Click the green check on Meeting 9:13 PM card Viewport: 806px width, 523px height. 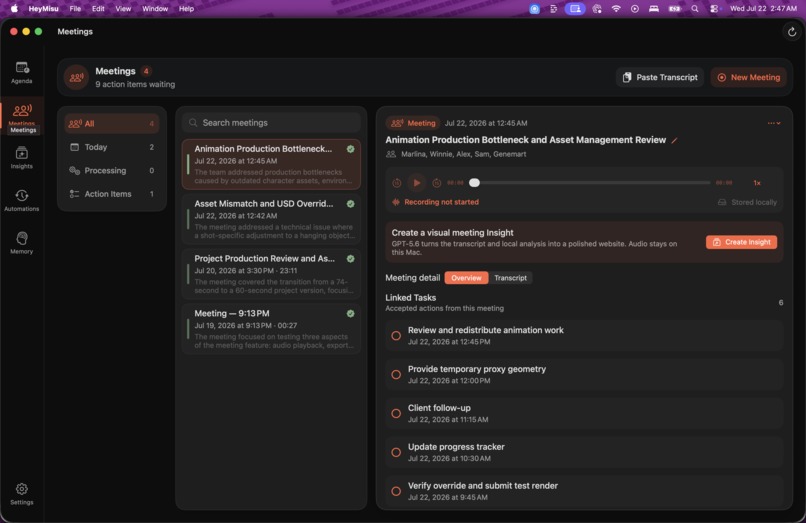(351, 314)
